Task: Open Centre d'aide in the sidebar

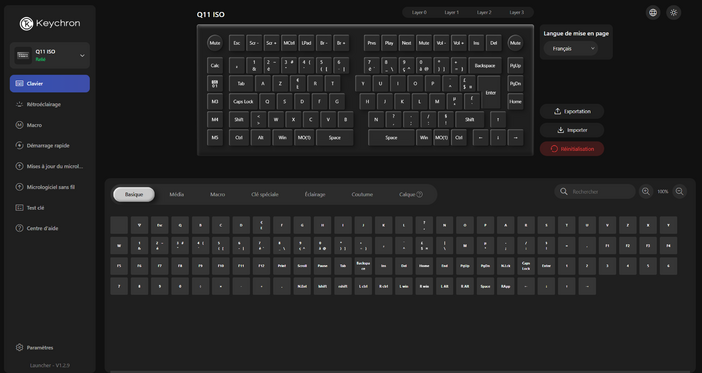Action: pyautogui.click(x=50, y=228)
